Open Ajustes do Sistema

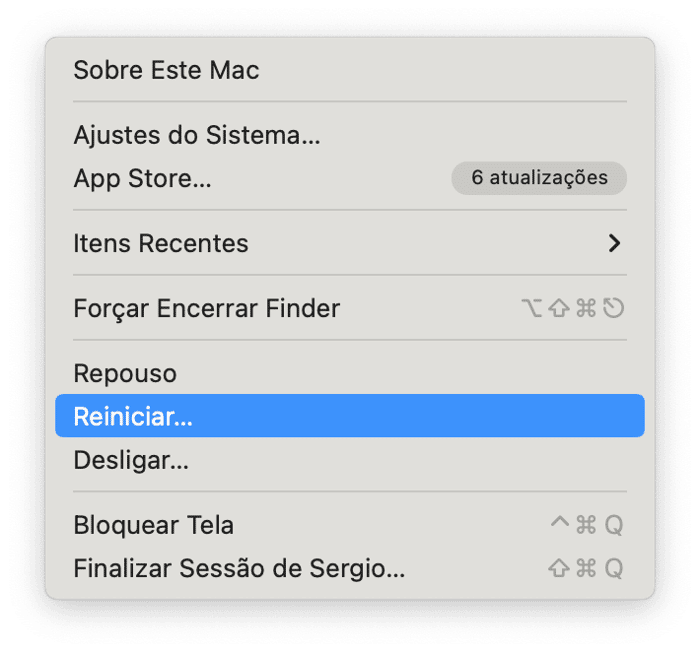(197, 134)
